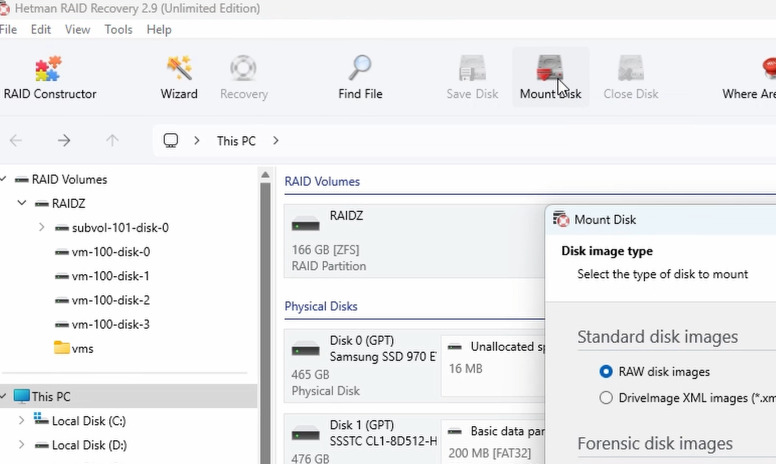The image size is (776, 464).
Task: Open the Help menu
Action: pyautogui.click(x=159, y=30)
